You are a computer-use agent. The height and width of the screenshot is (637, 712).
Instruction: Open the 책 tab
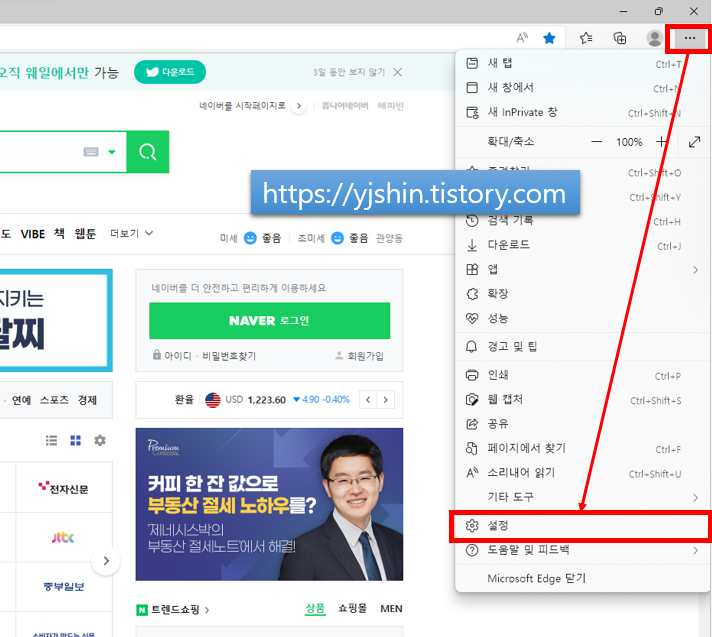(59, 233)
